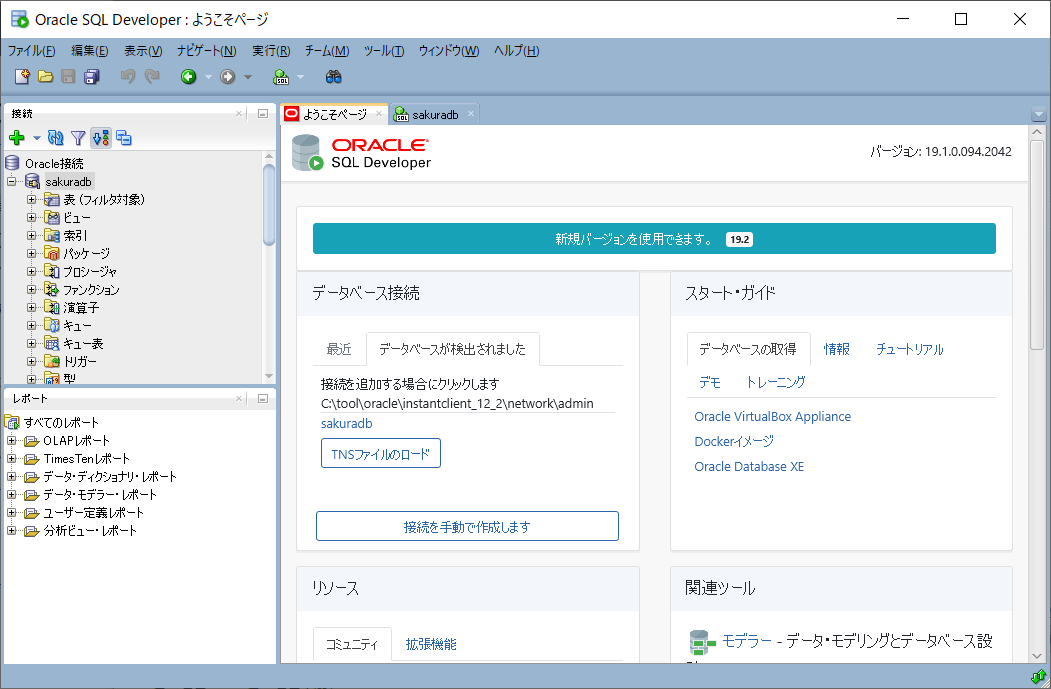Click the Undo arrow icon
Screen dimensions: 1051x689
pos(127,76)
